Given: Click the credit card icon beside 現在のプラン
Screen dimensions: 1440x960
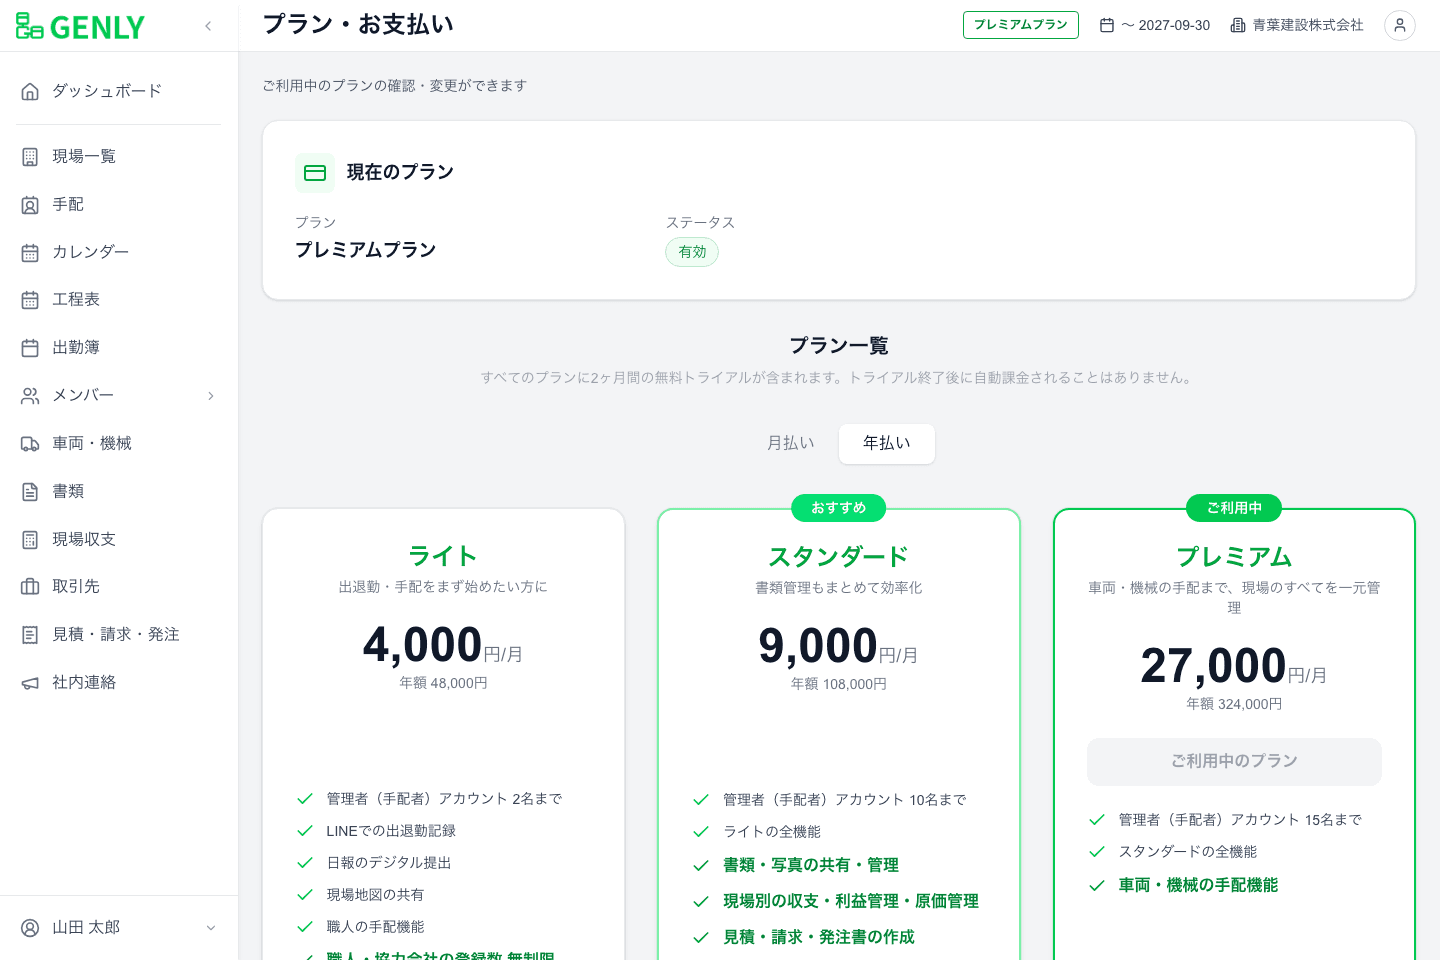Looking at the screenshot, I should (x=315, y=173).
